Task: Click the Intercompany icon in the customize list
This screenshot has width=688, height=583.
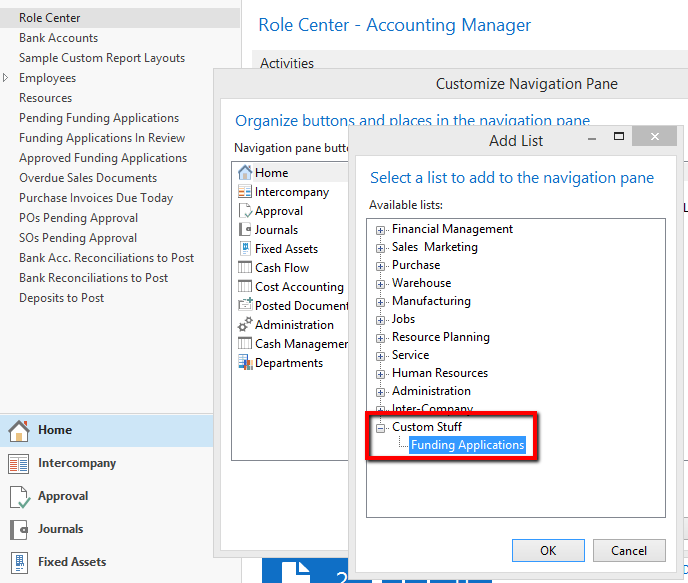Action: [x=245, y=192]
